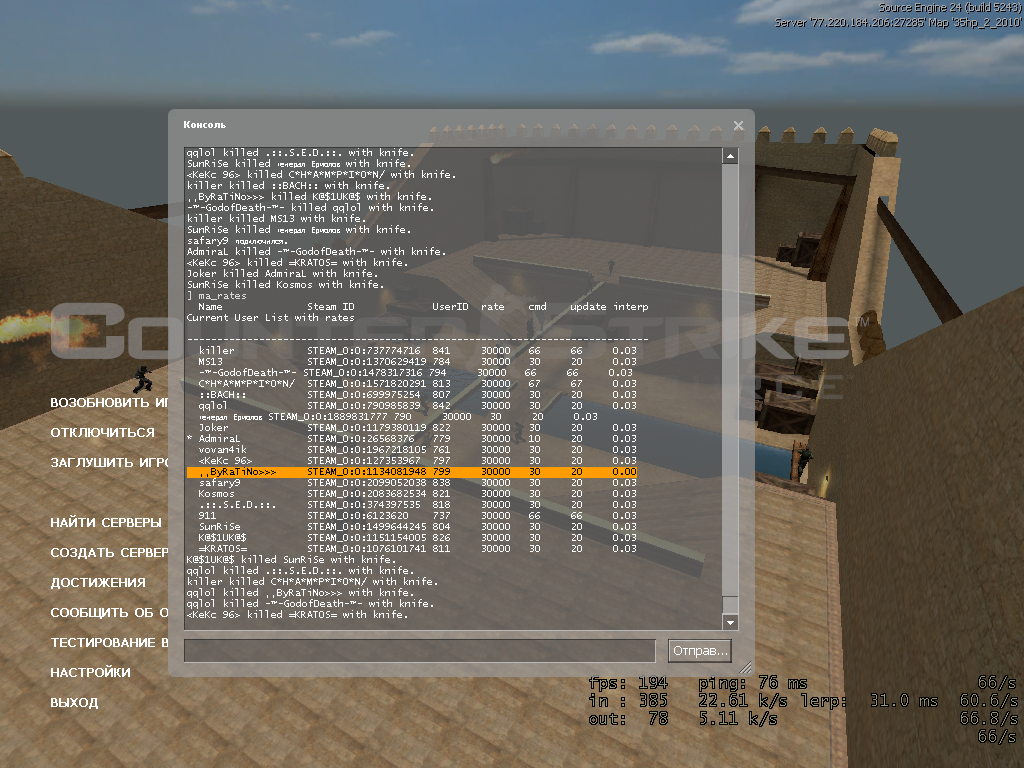Open ЗАГЛУШИТЬ ИГРОКОВ menu item
Viewport: 1024px width, 768px height.
click(x=109, y=462)
